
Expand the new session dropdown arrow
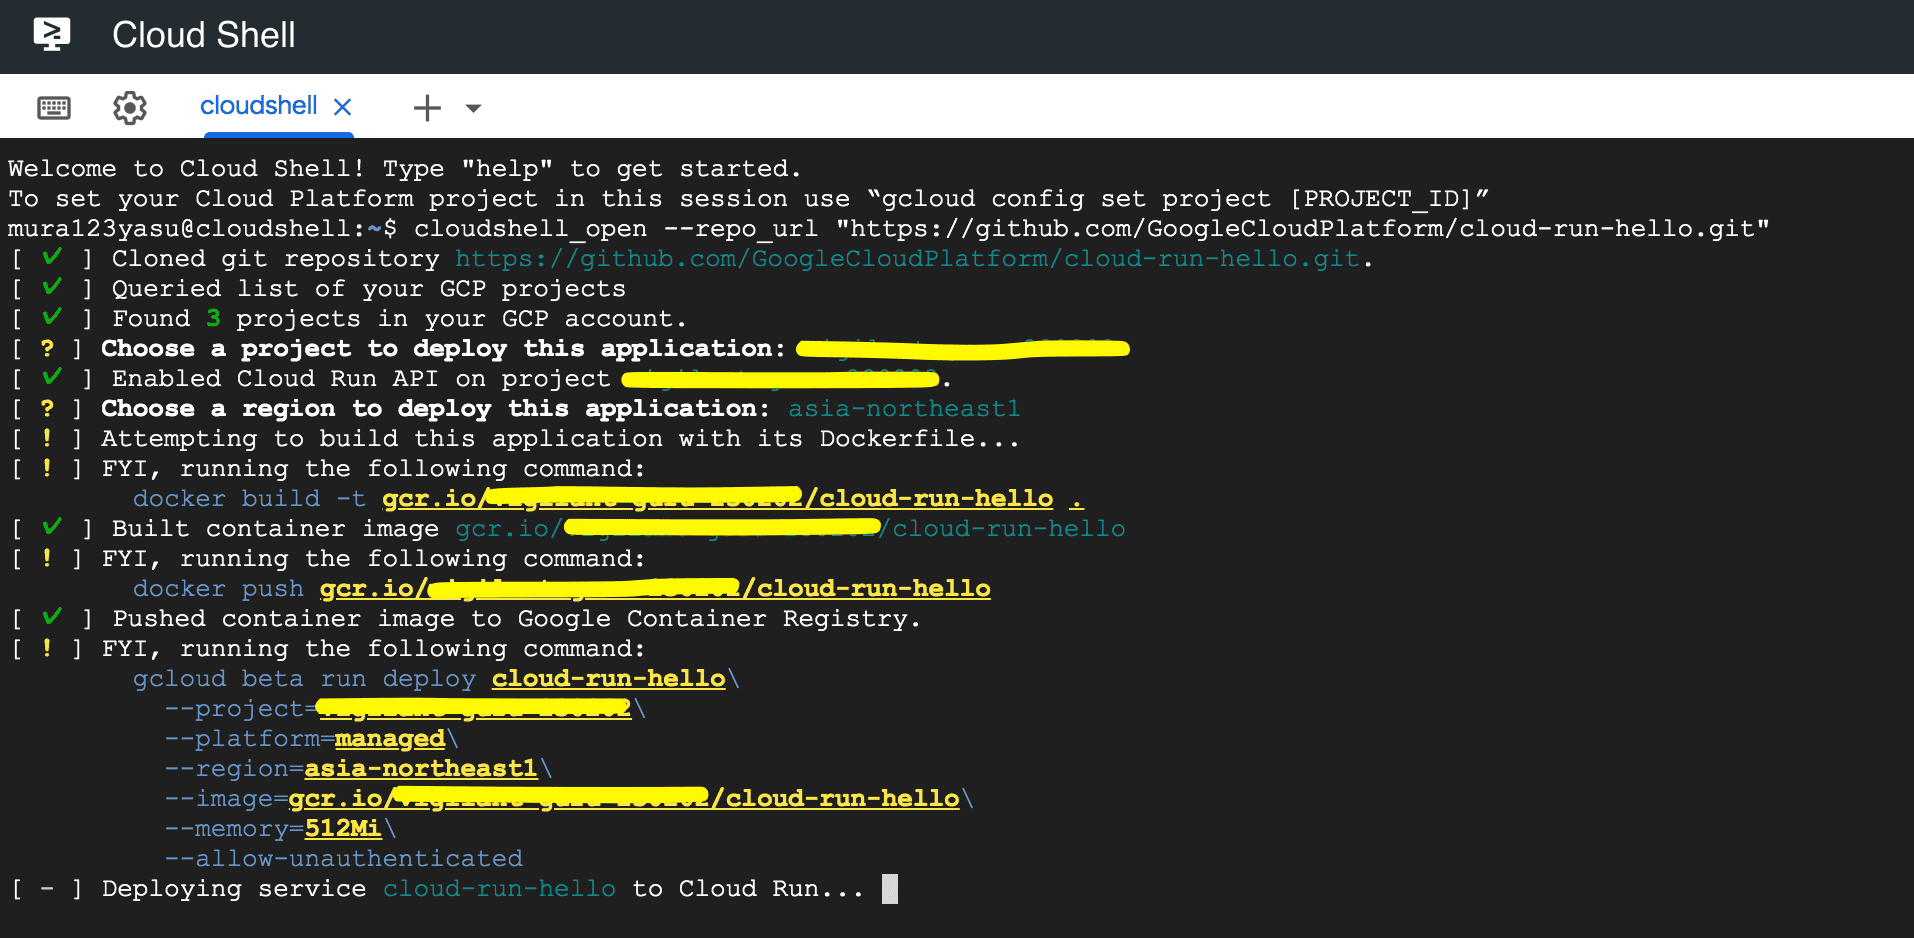click(x=474, y=108)
